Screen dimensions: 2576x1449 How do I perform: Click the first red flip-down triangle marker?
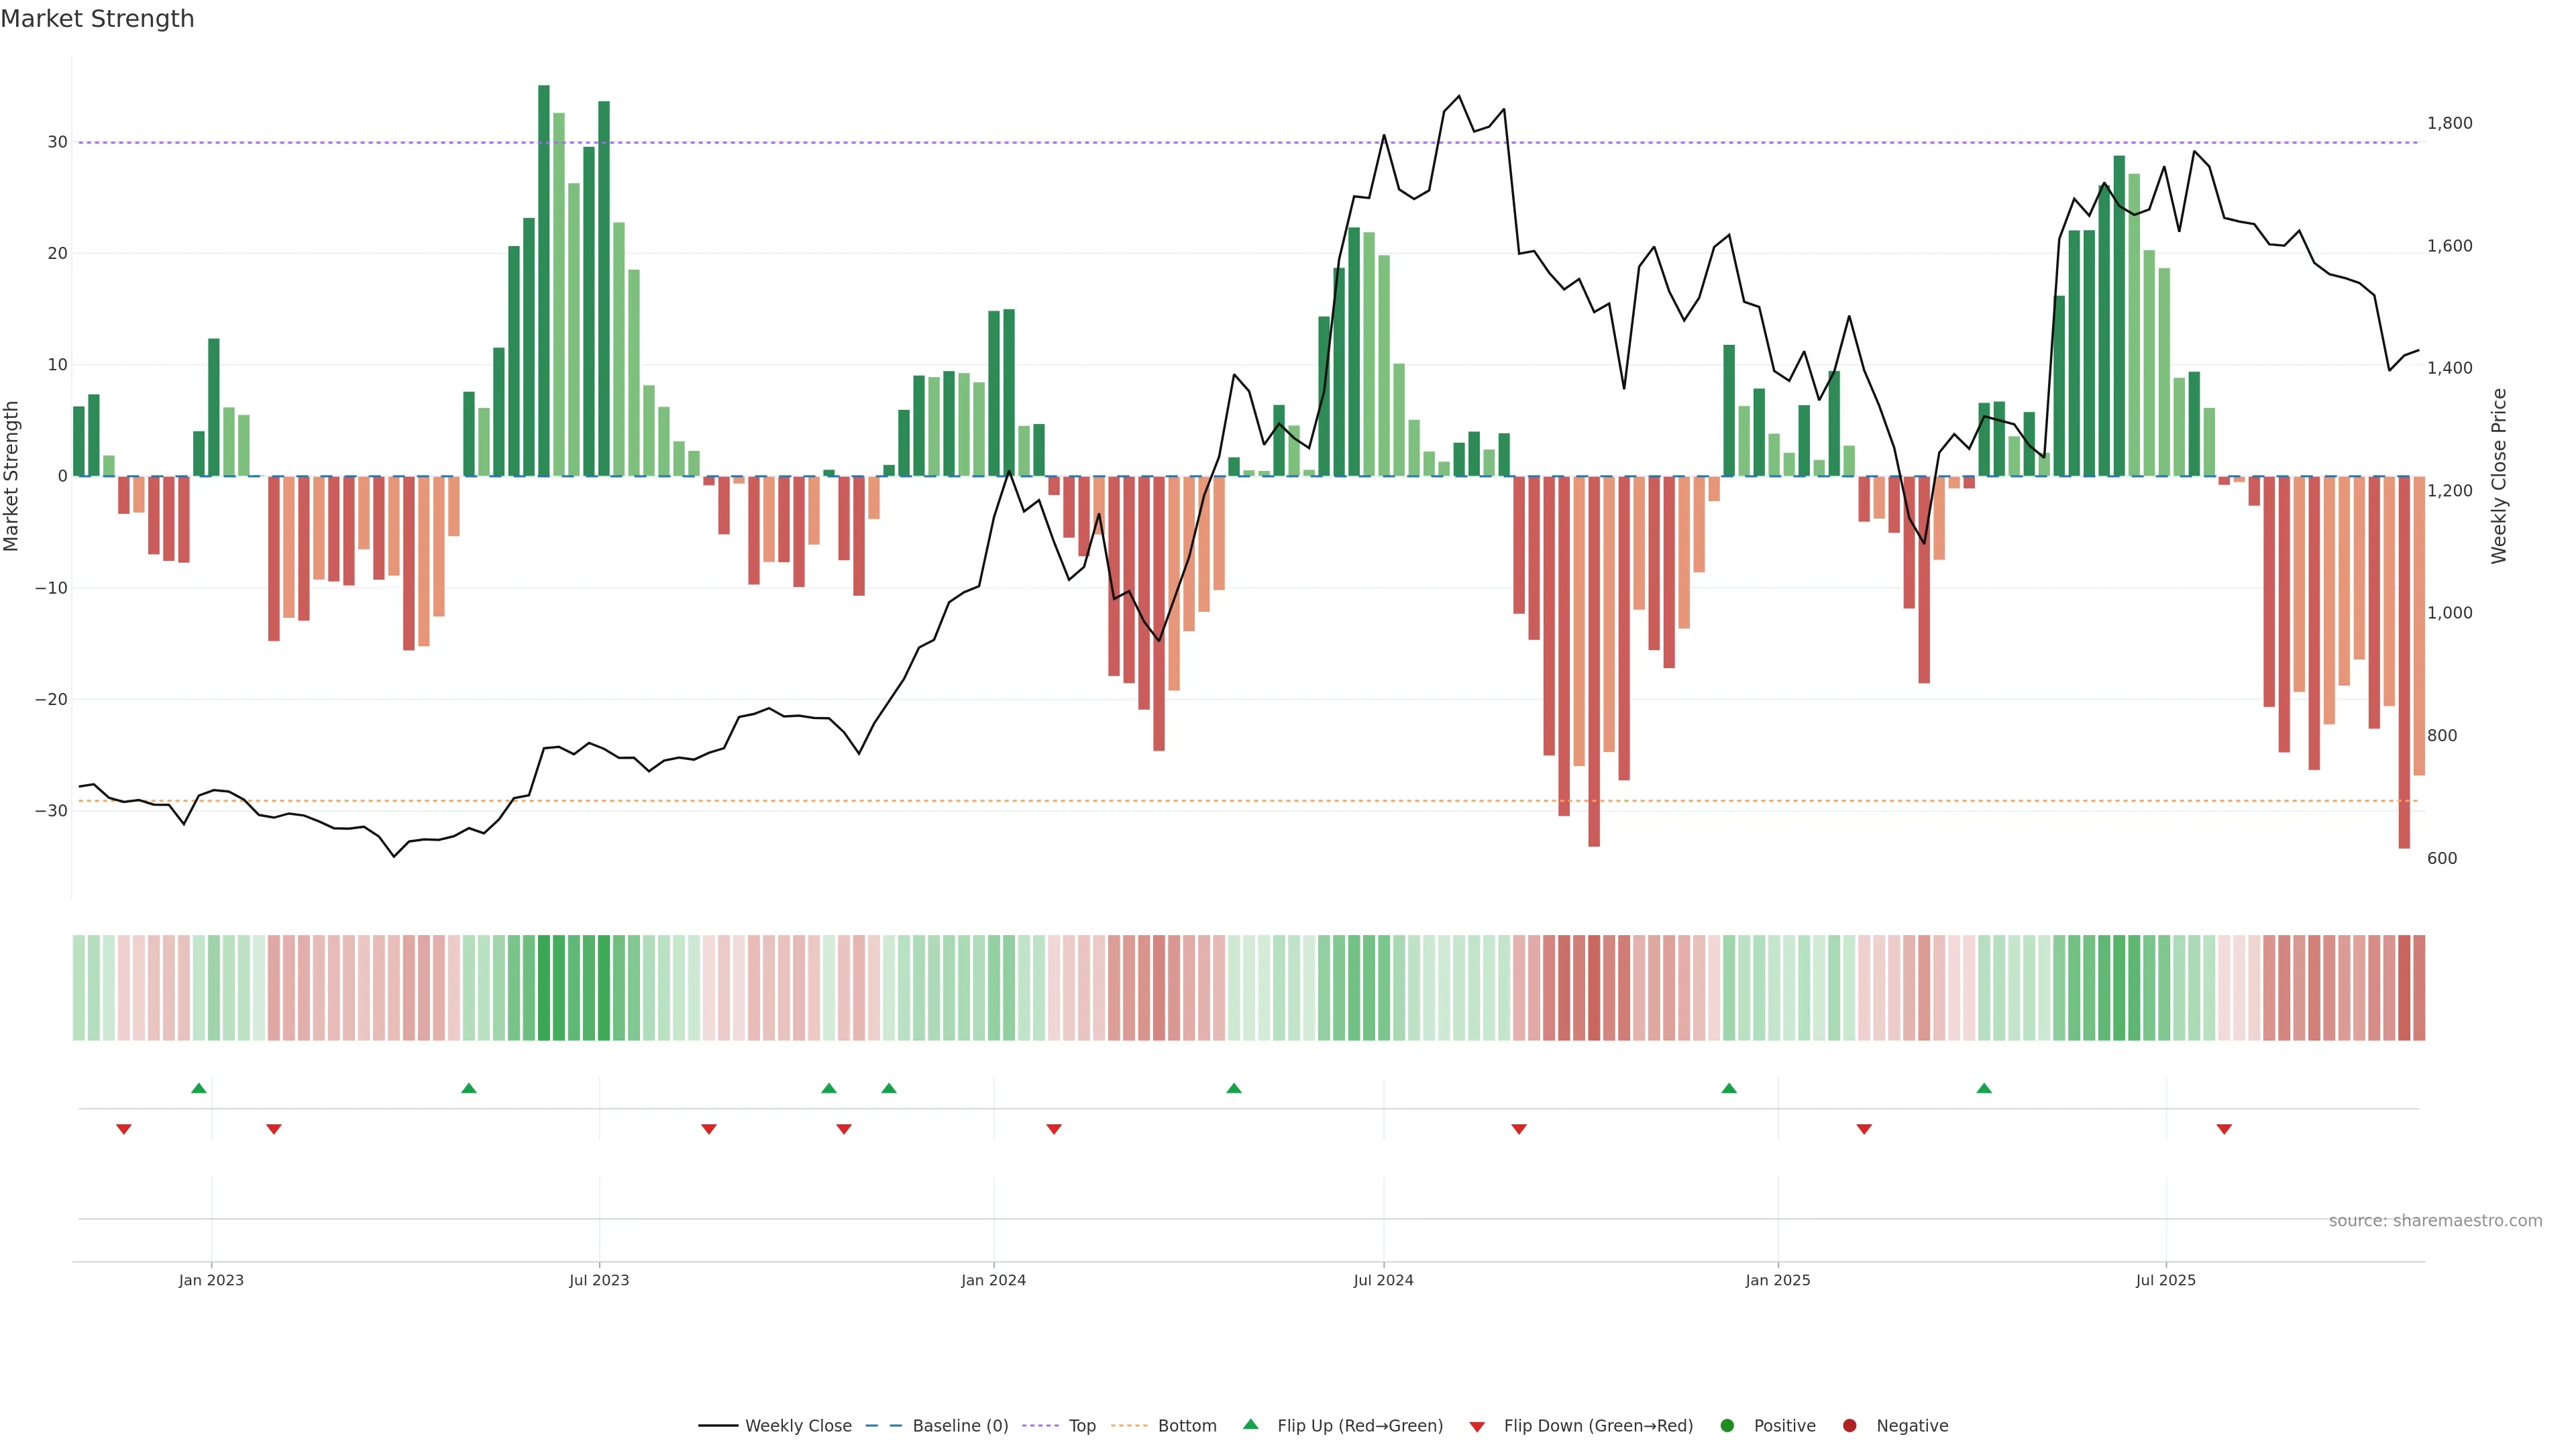(x=124, y=1129)
